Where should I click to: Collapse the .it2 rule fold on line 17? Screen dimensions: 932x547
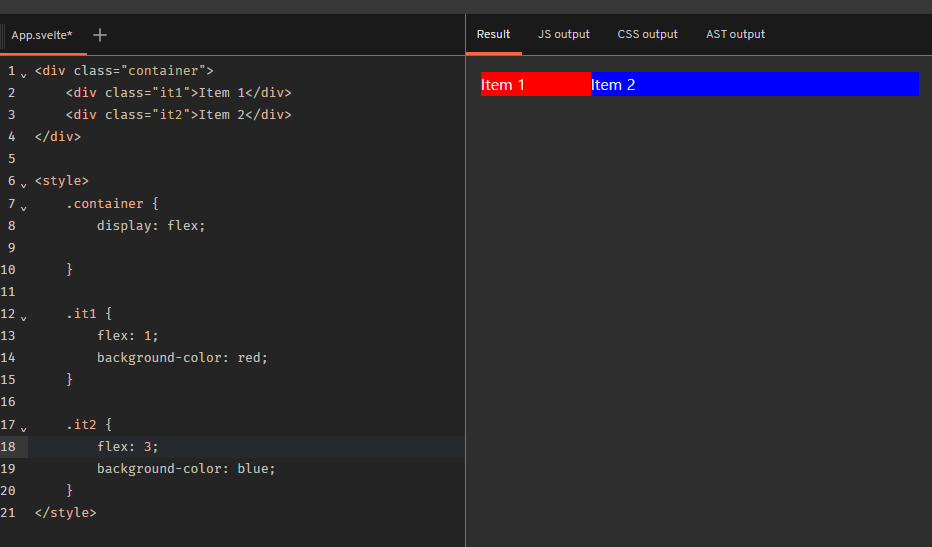tap(24, 428)
